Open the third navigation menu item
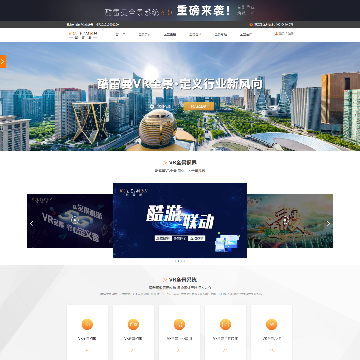Viewport: 360px width, 360px height. pos(170,34)
